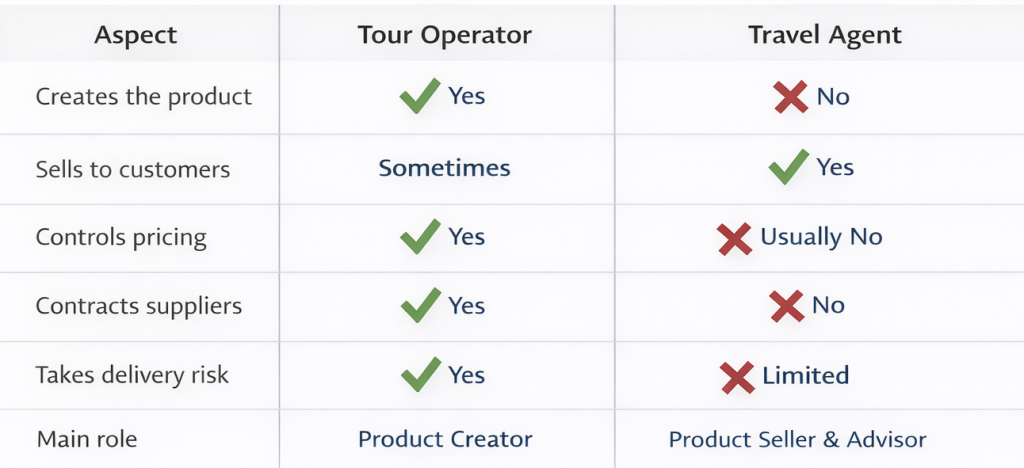Click the red X in Travel Agent's Contracts suppliers row
1024x468 pixels.
pyautogui.click(x=787, y=306)
